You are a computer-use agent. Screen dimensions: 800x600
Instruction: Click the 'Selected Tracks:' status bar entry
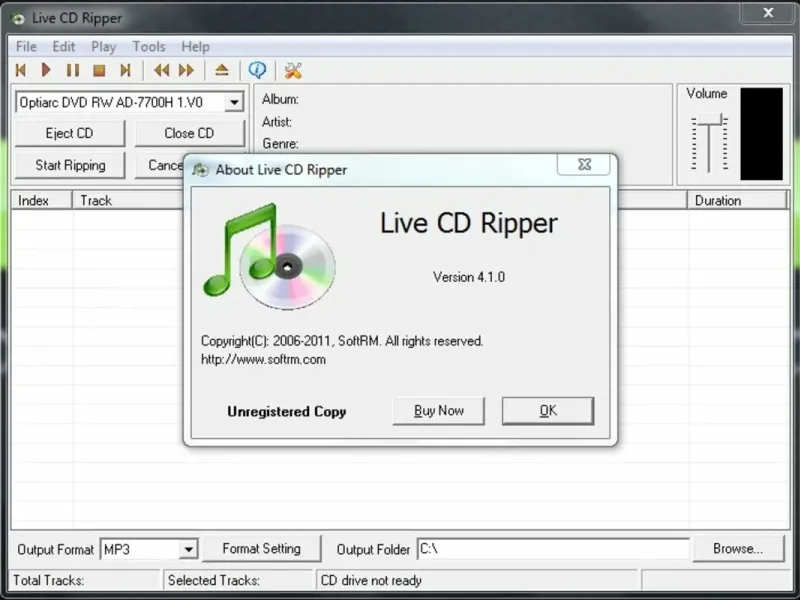point(214,580)
